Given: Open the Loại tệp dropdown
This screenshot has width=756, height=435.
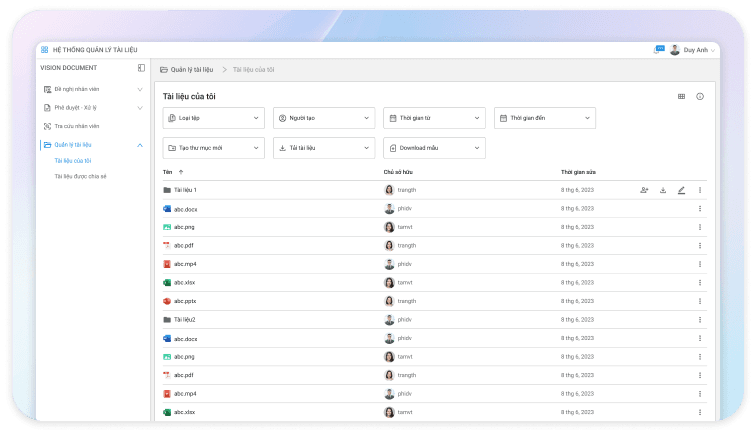Looking at the screenshot, I should pyautogui.click(x=213, y=118).
